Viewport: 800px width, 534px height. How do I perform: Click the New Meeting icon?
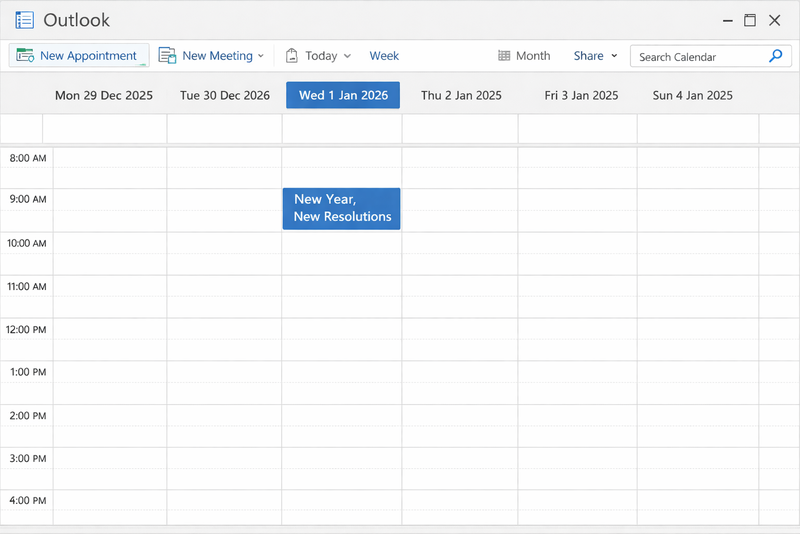[167, 56]
